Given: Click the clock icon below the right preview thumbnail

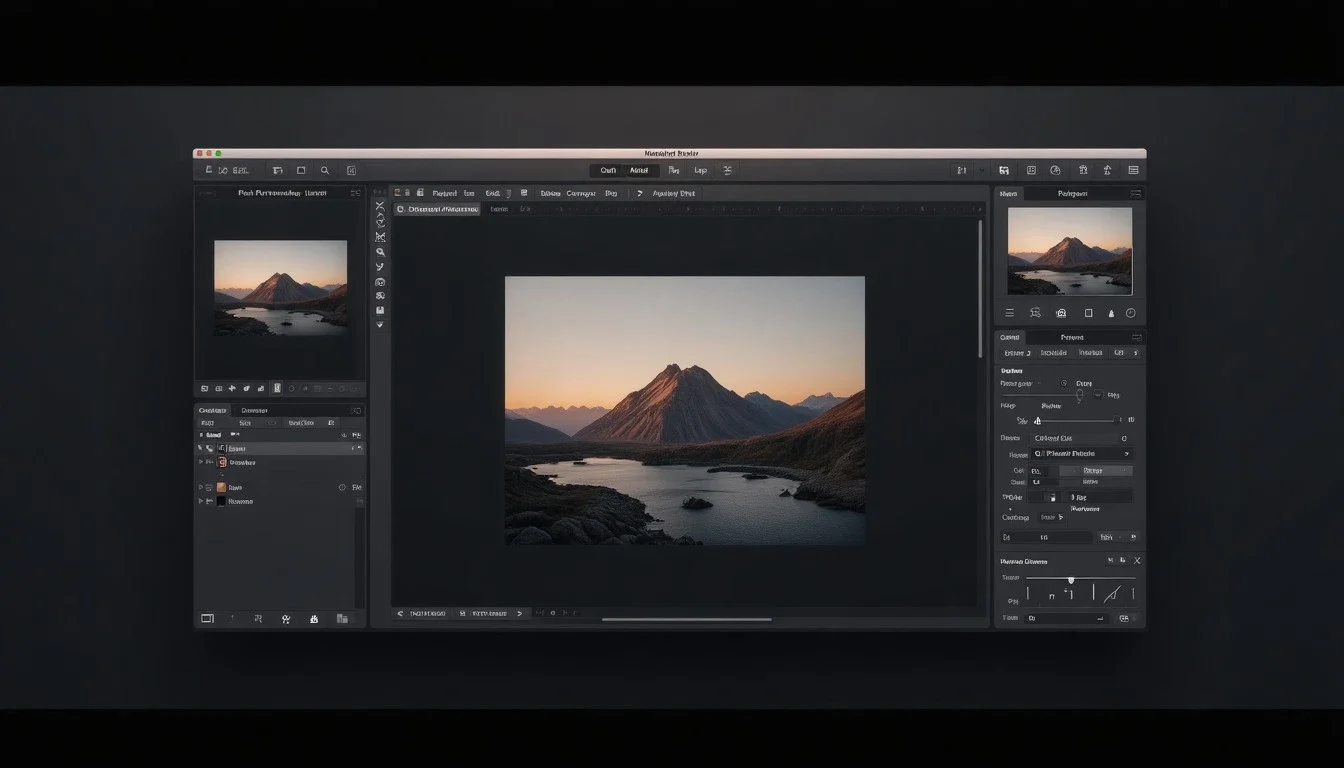Looking at the screenshot, I should click(1131, 313).
